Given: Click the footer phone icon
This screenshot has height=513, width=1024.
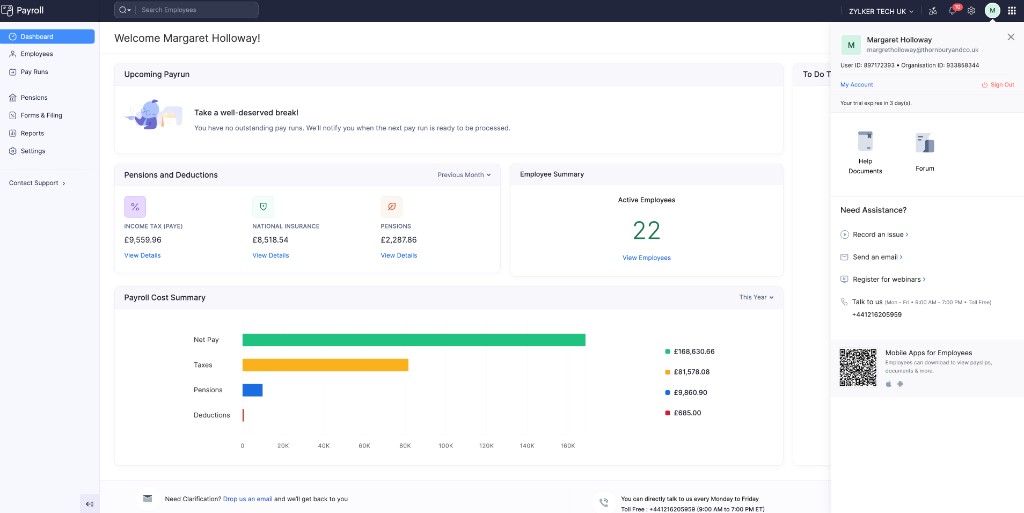Looking at the screenshot, I should 604,503.
